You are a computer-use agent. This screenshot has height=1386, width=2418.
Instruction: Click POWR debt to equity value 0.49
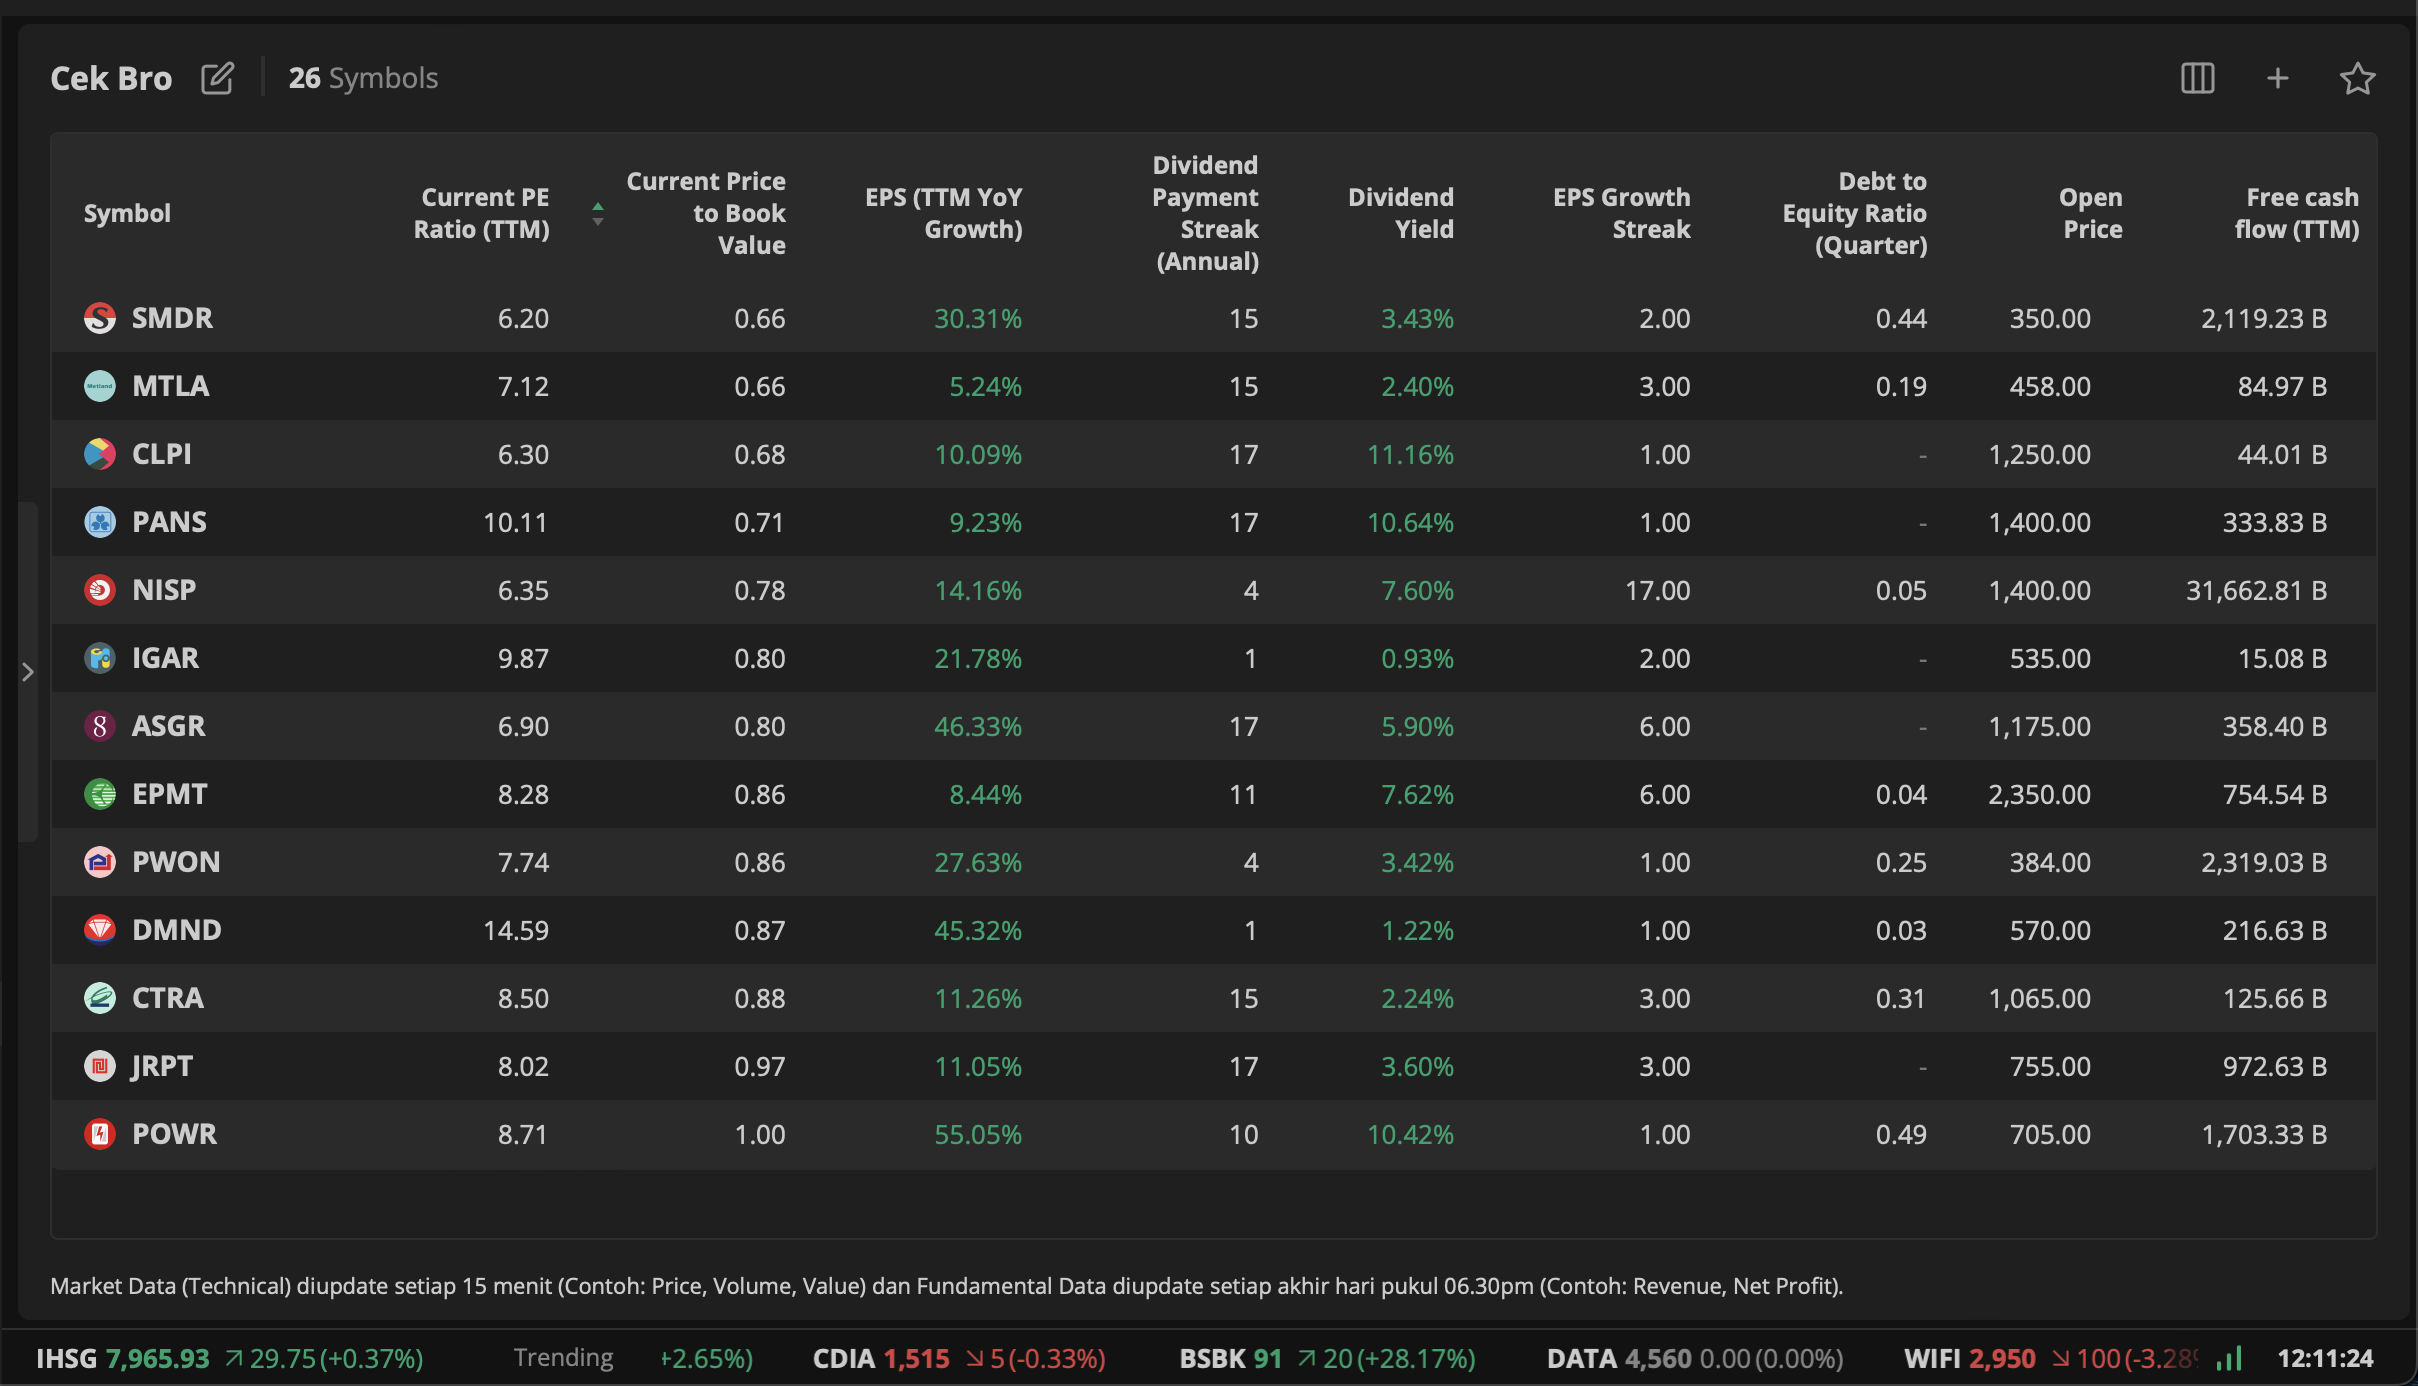pos(1901,1134)
